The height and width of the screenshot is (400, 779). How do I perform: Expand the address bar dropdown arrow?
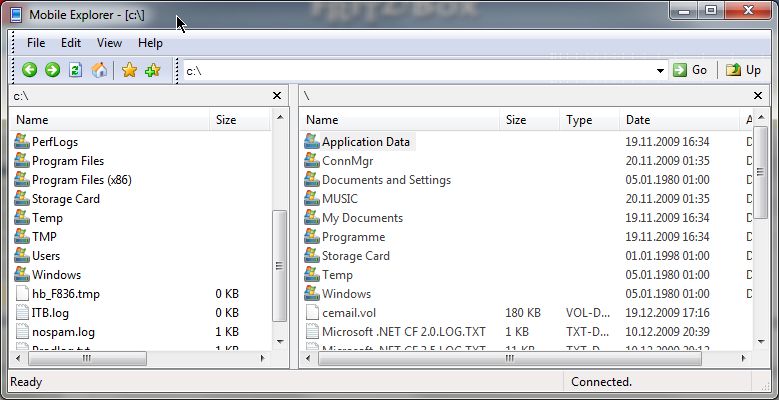pos(660,71)
